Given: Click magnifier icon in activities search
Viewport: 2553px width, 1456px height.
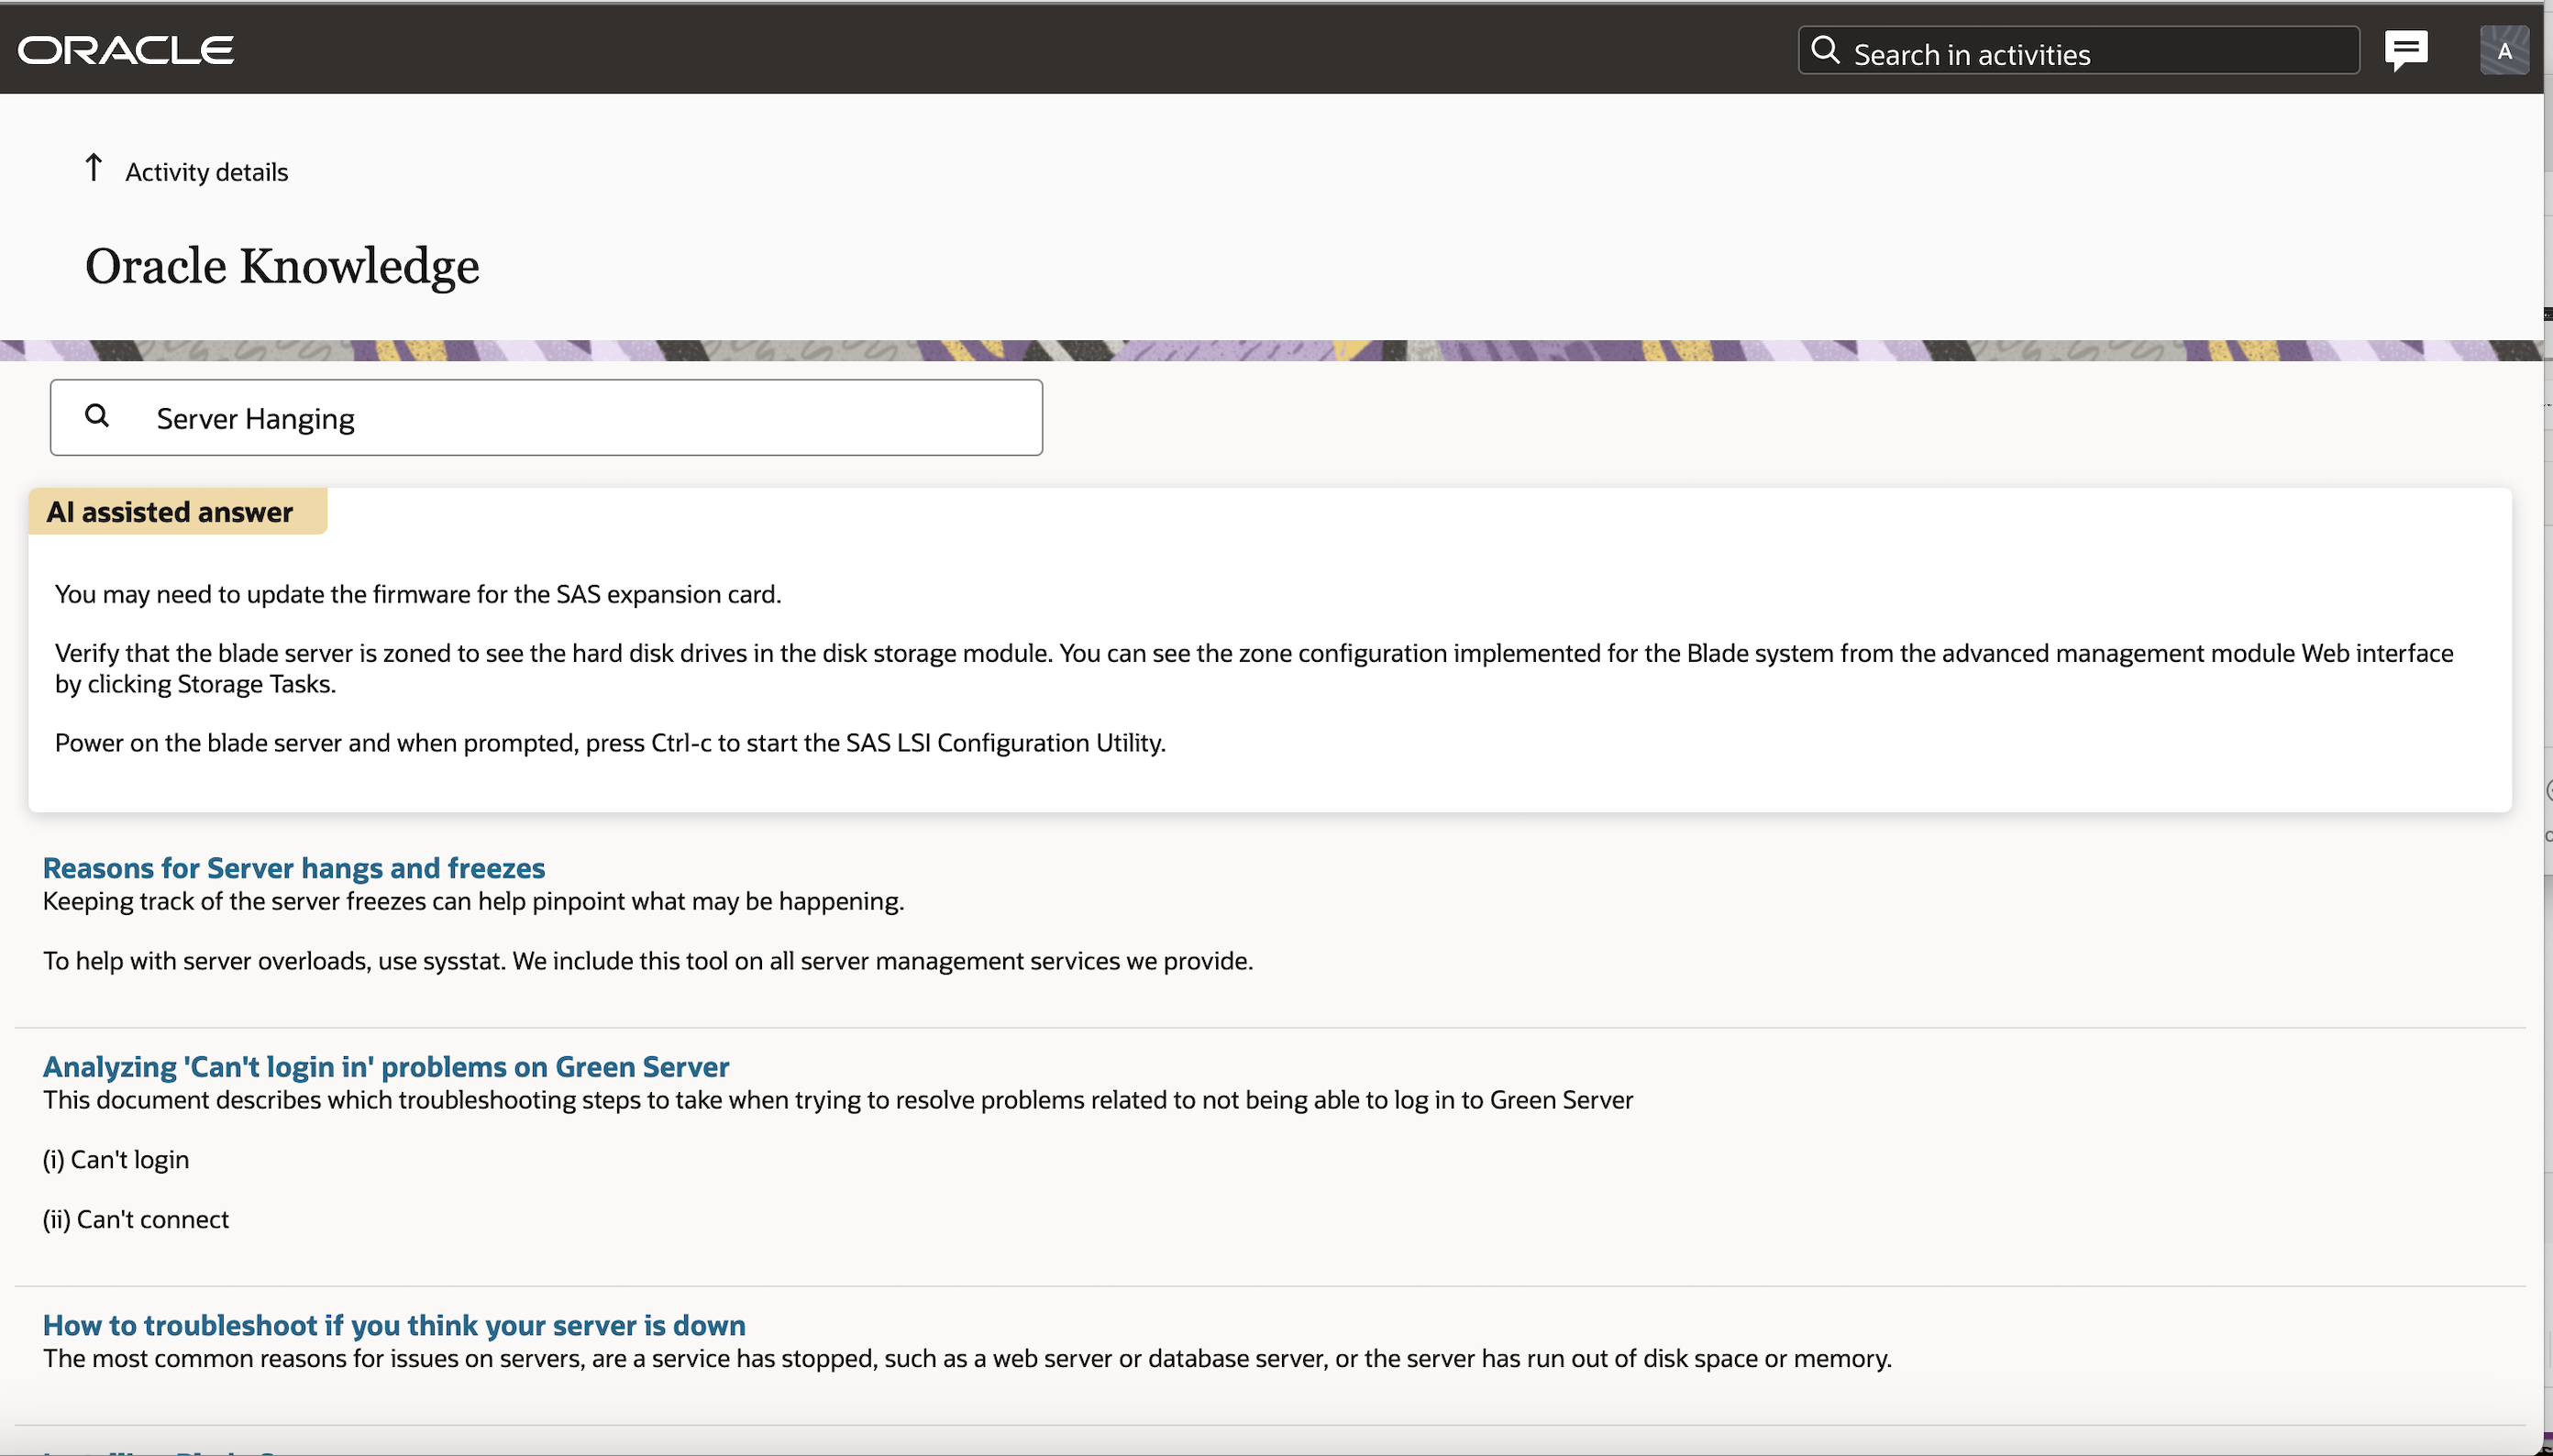Looking at the screenshot, I should pyautogui.click(x=1825, y=51).
